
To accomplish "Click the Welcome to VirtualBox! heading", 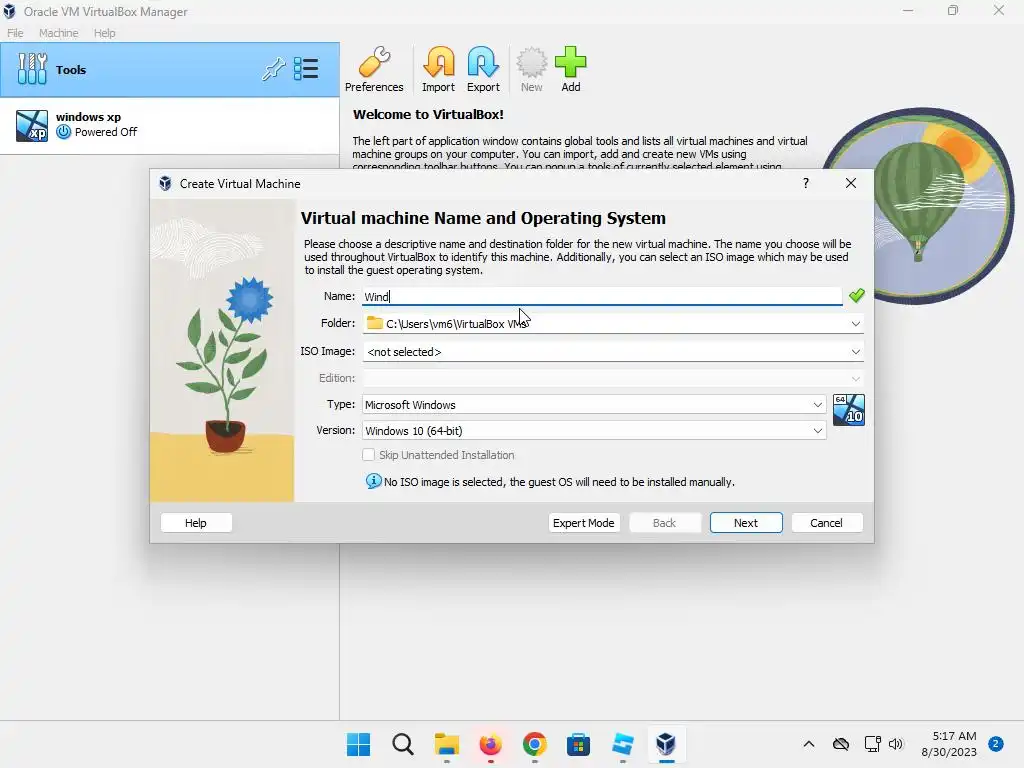I will coord(428,114).
